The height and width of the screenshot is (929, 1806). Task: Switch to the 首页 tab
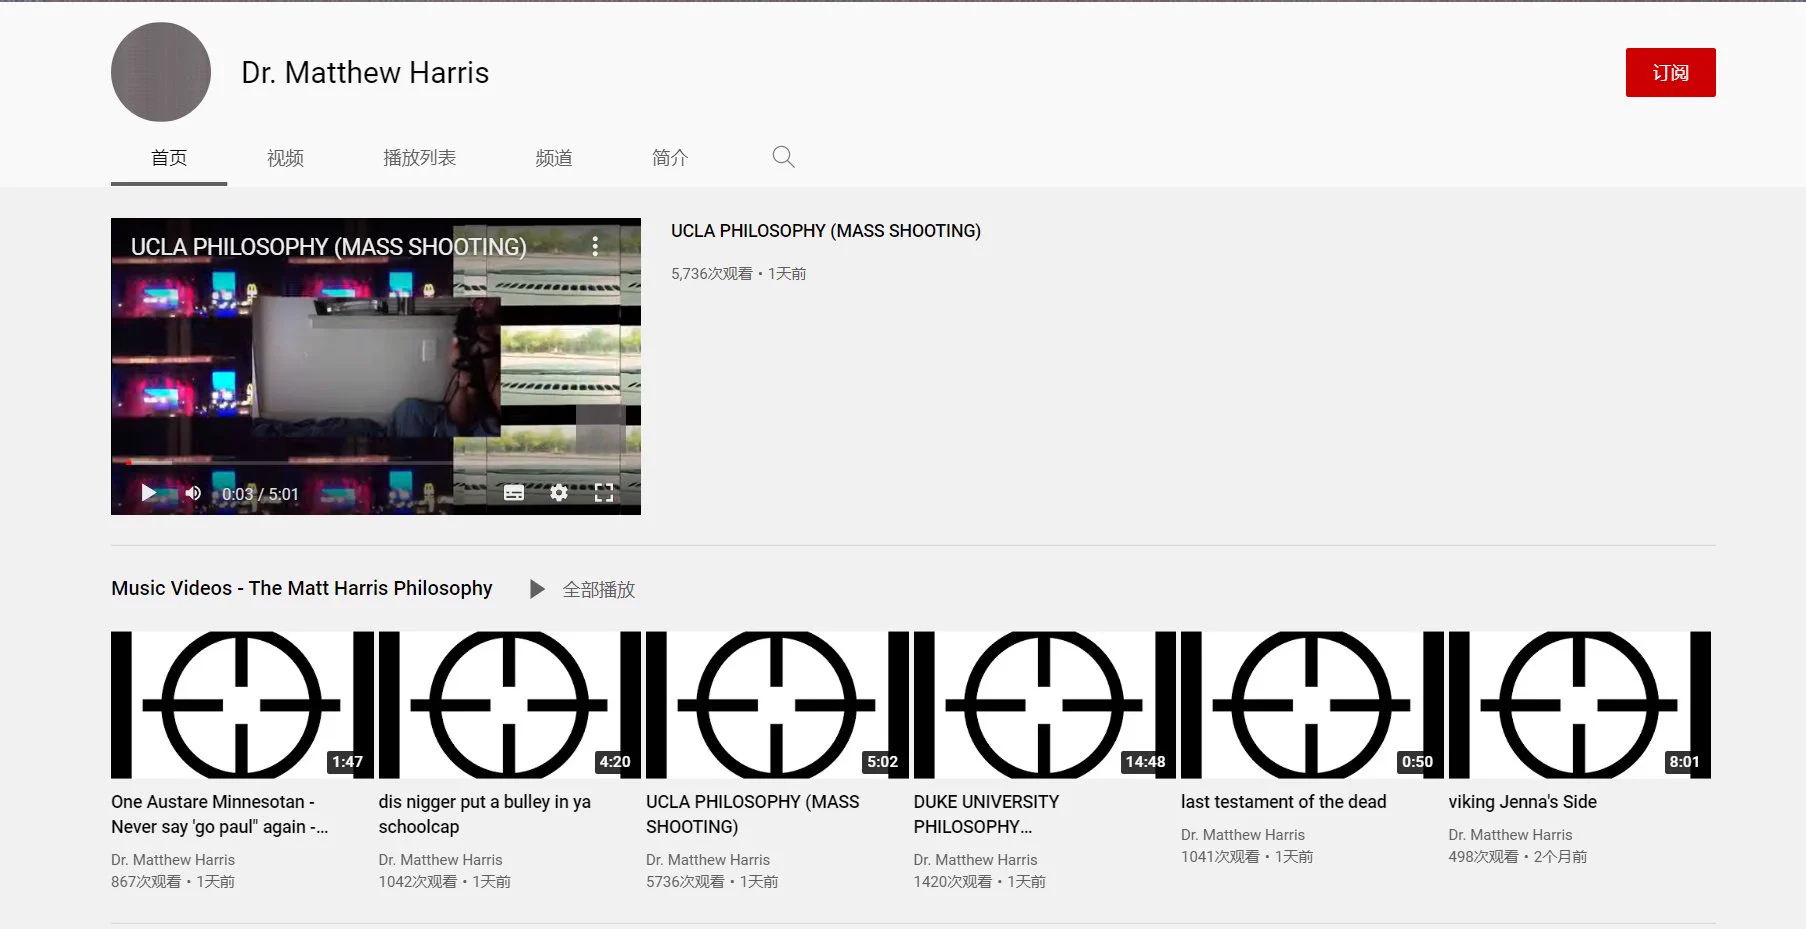[169, 158]
